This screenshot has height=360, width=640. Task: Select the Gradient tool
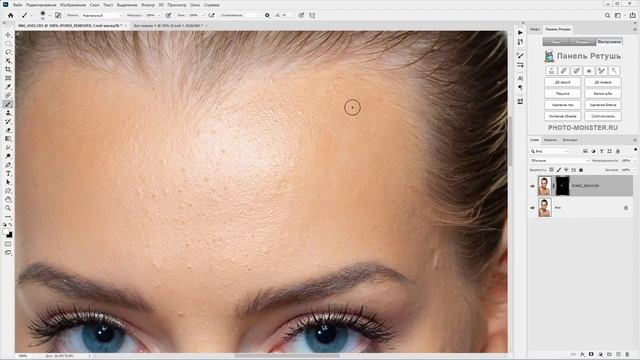8,139
